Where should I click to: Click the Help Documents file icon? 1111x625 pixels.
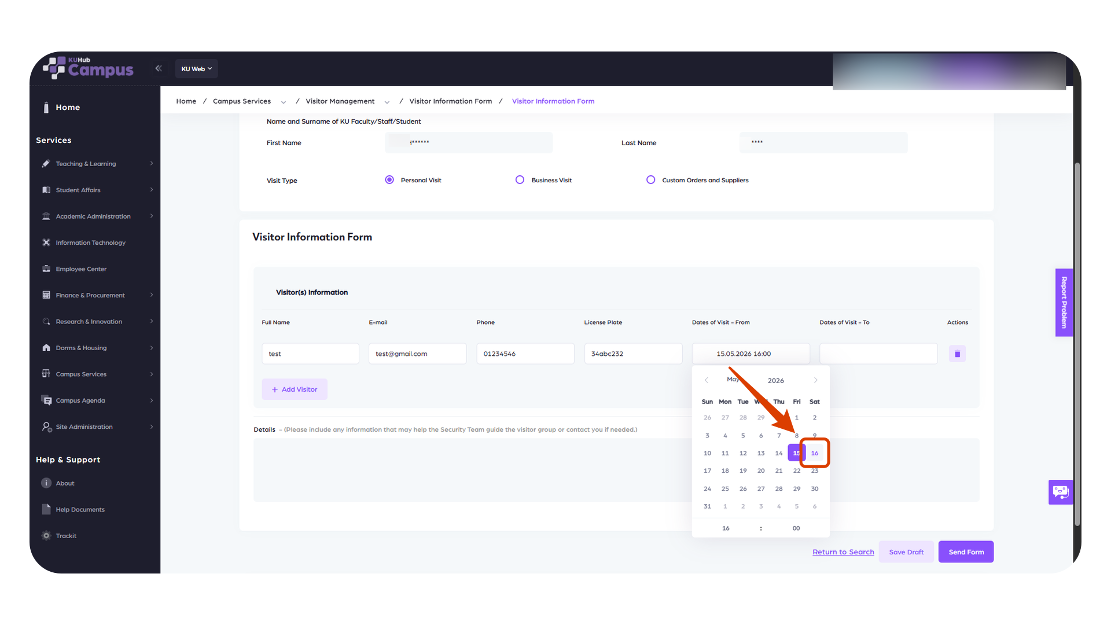(46, 509)
